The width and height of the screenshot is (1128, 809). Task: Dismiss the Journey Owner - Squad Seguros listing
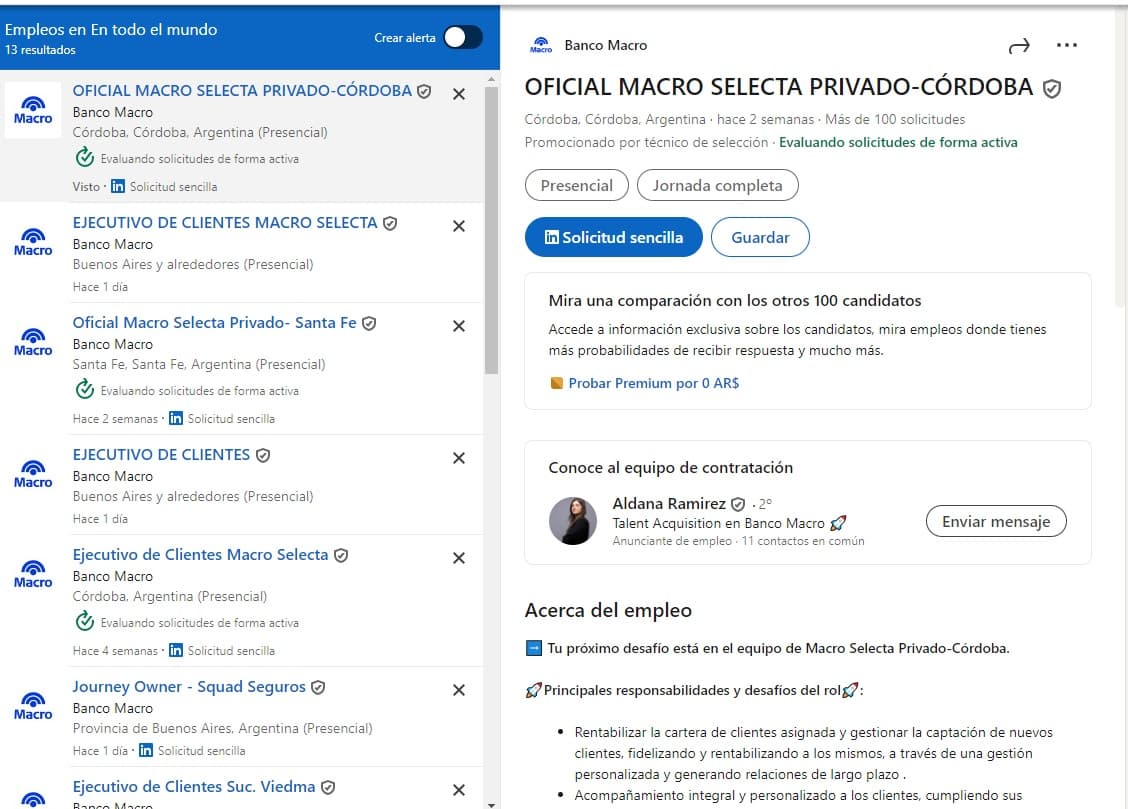pyautogui.click(x=459, y=690)
